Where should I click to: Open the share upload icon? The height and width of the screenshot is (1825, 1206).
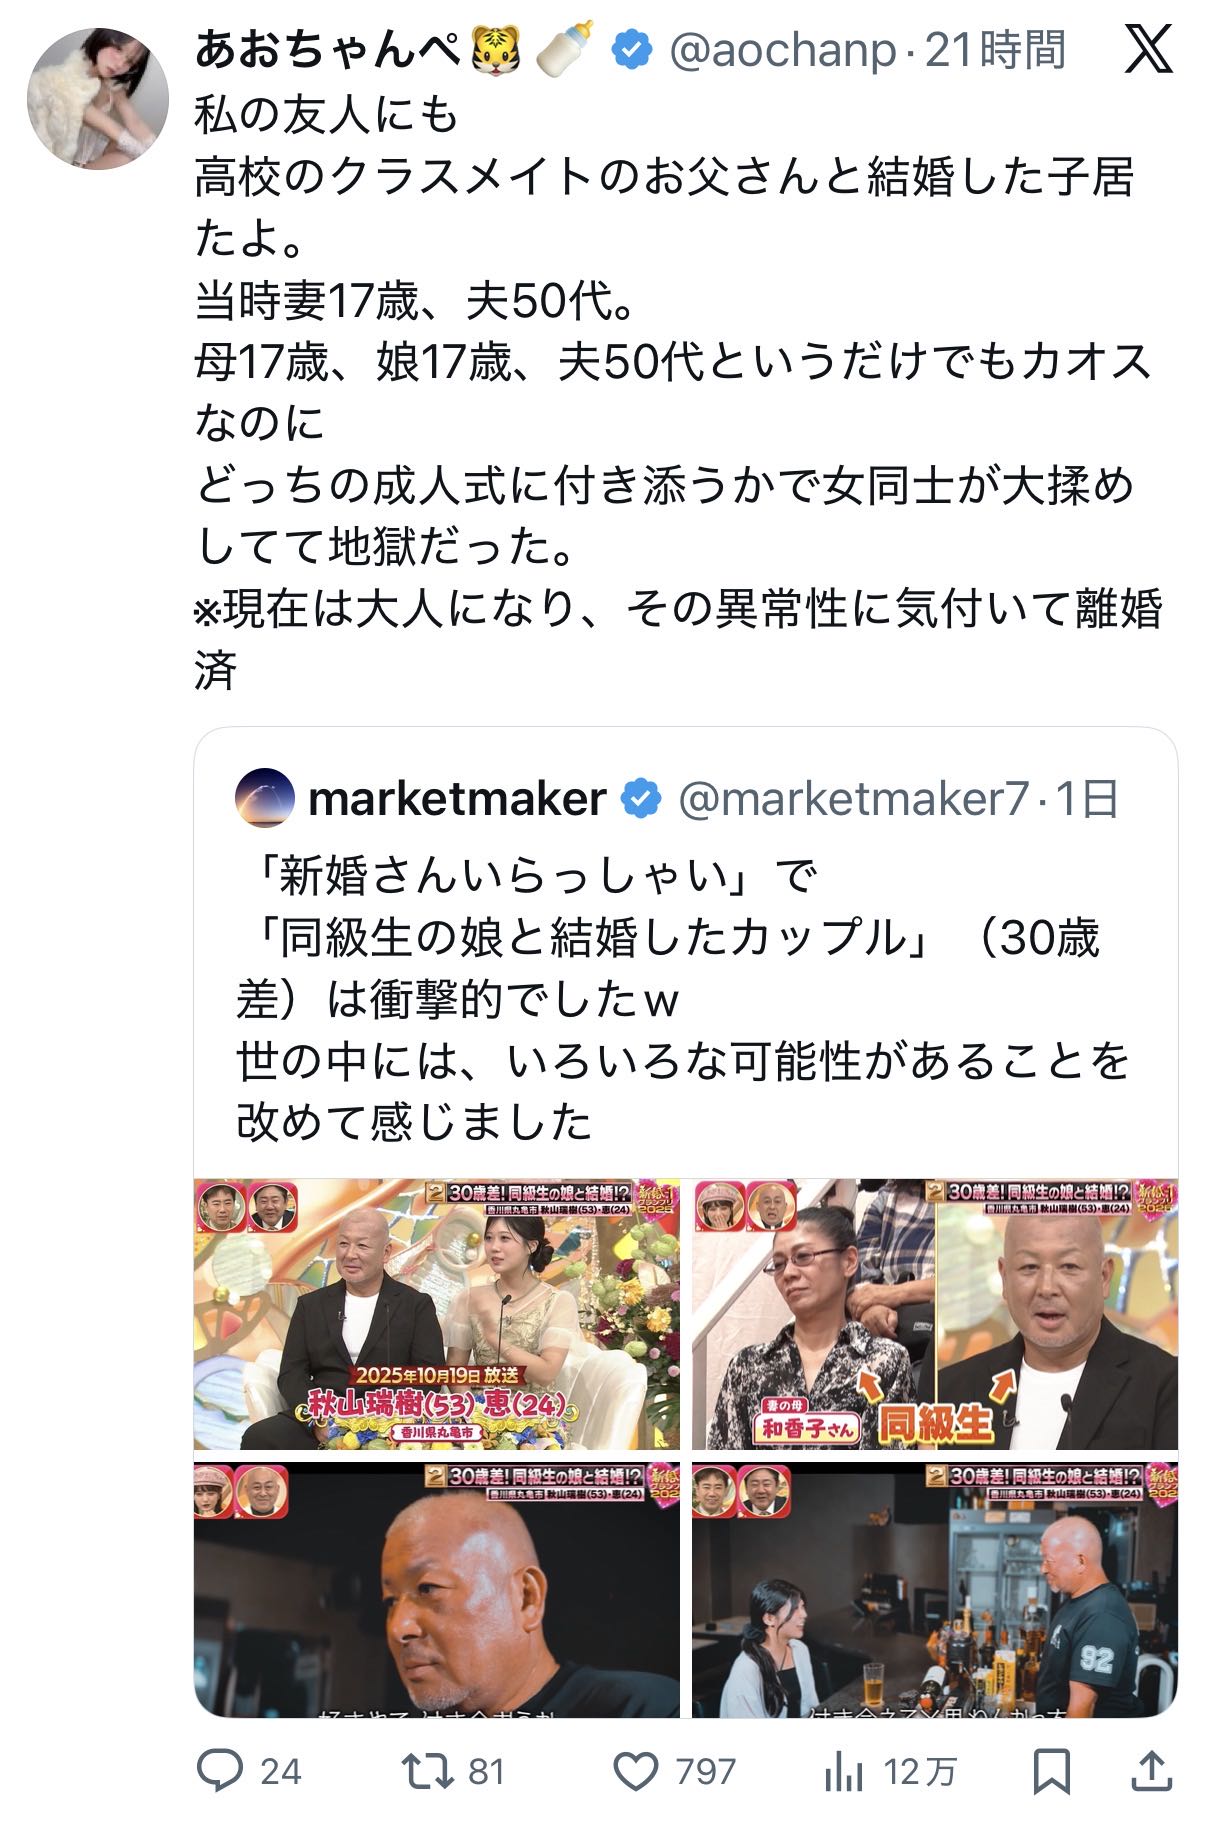tap(1152, 1771)
